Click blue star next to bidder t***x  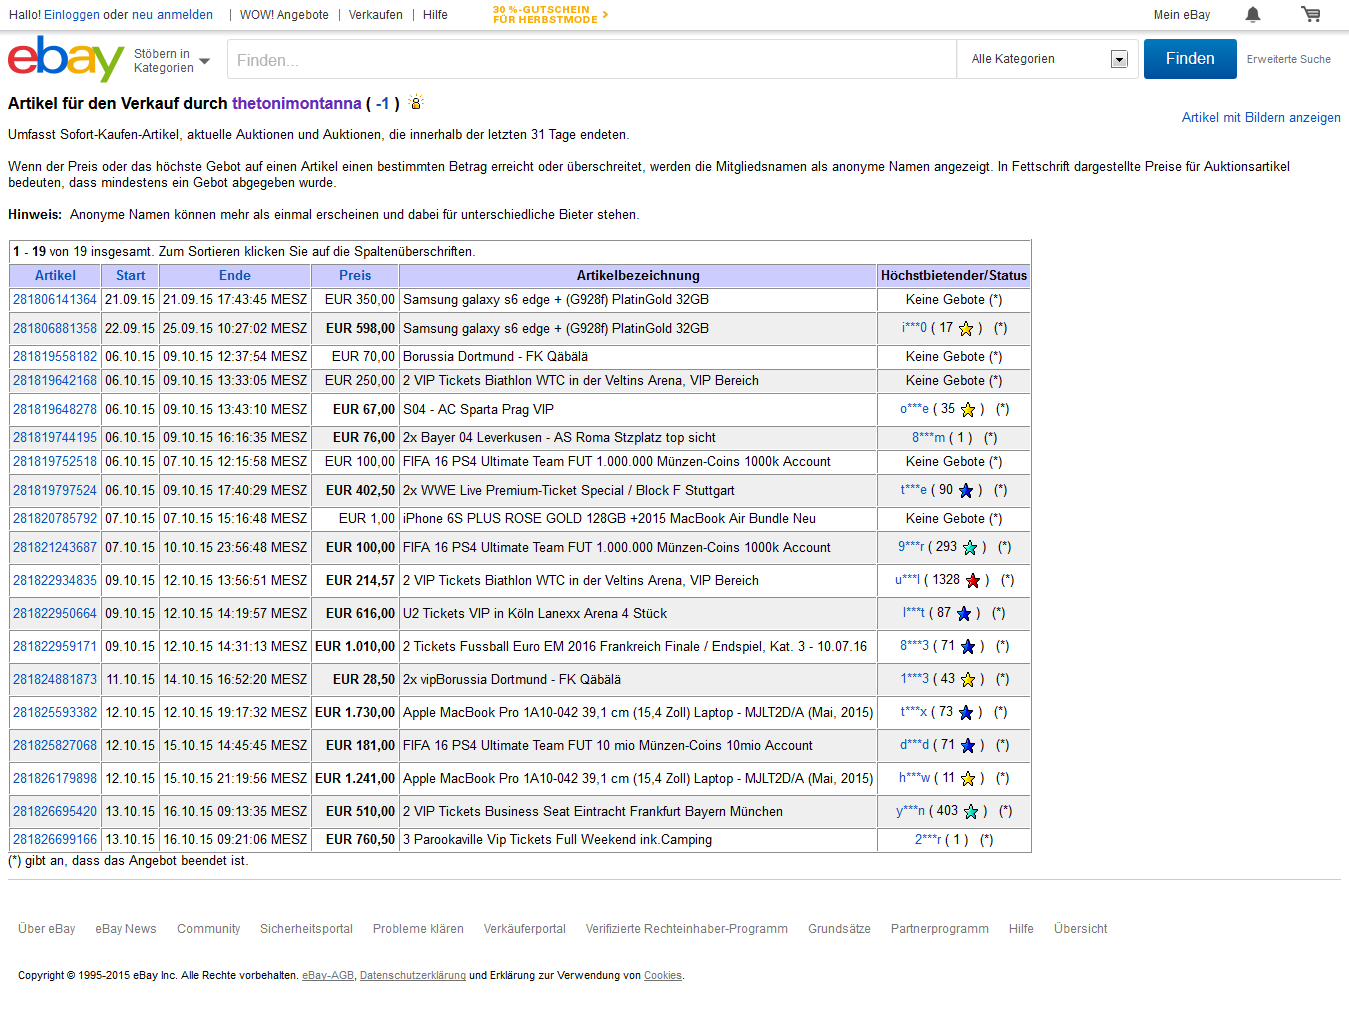[966, 713]
